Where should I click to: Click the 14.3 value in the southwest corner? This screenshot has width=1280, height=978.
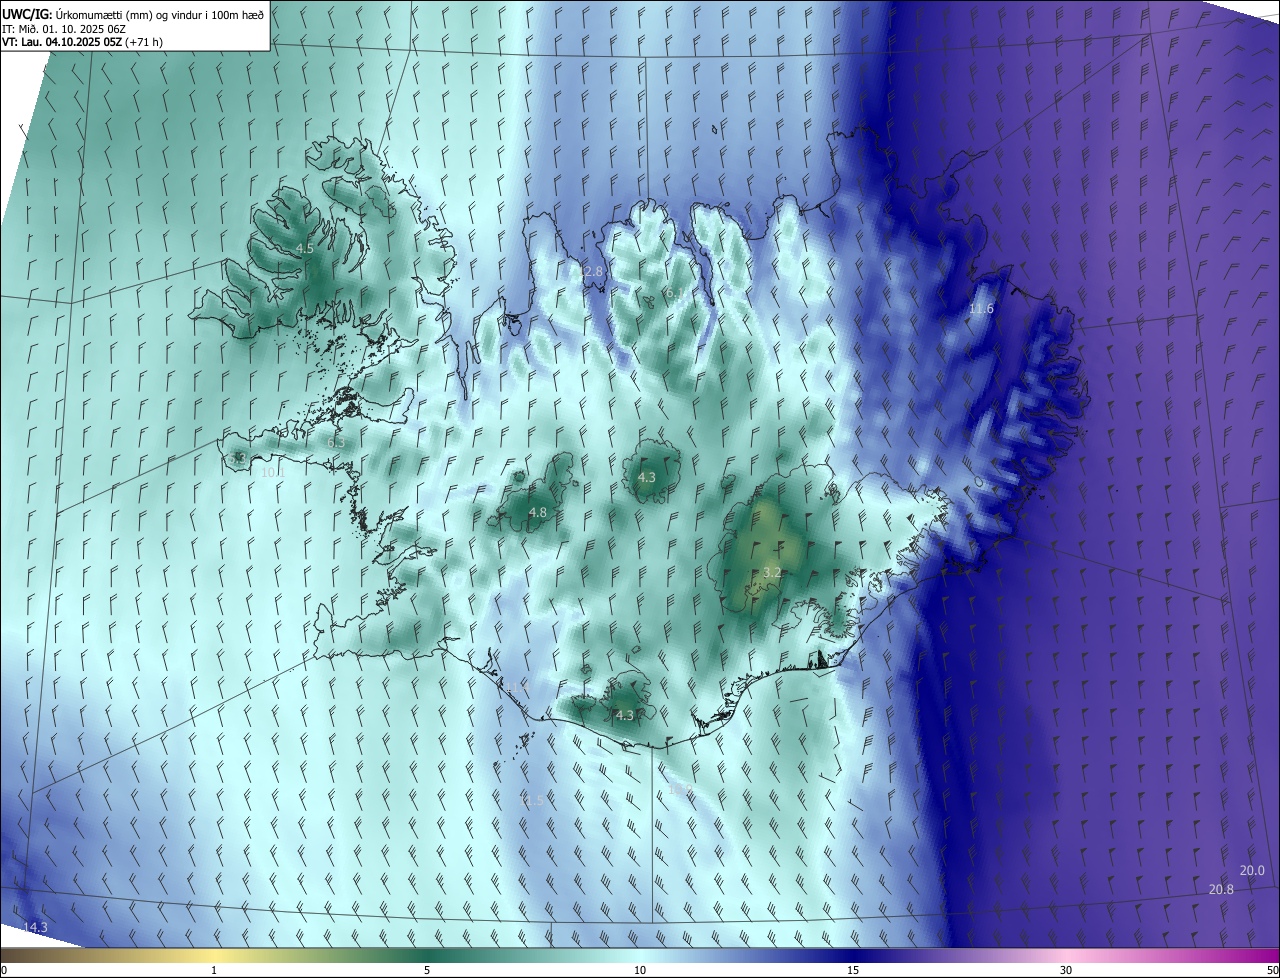point(35,928)
